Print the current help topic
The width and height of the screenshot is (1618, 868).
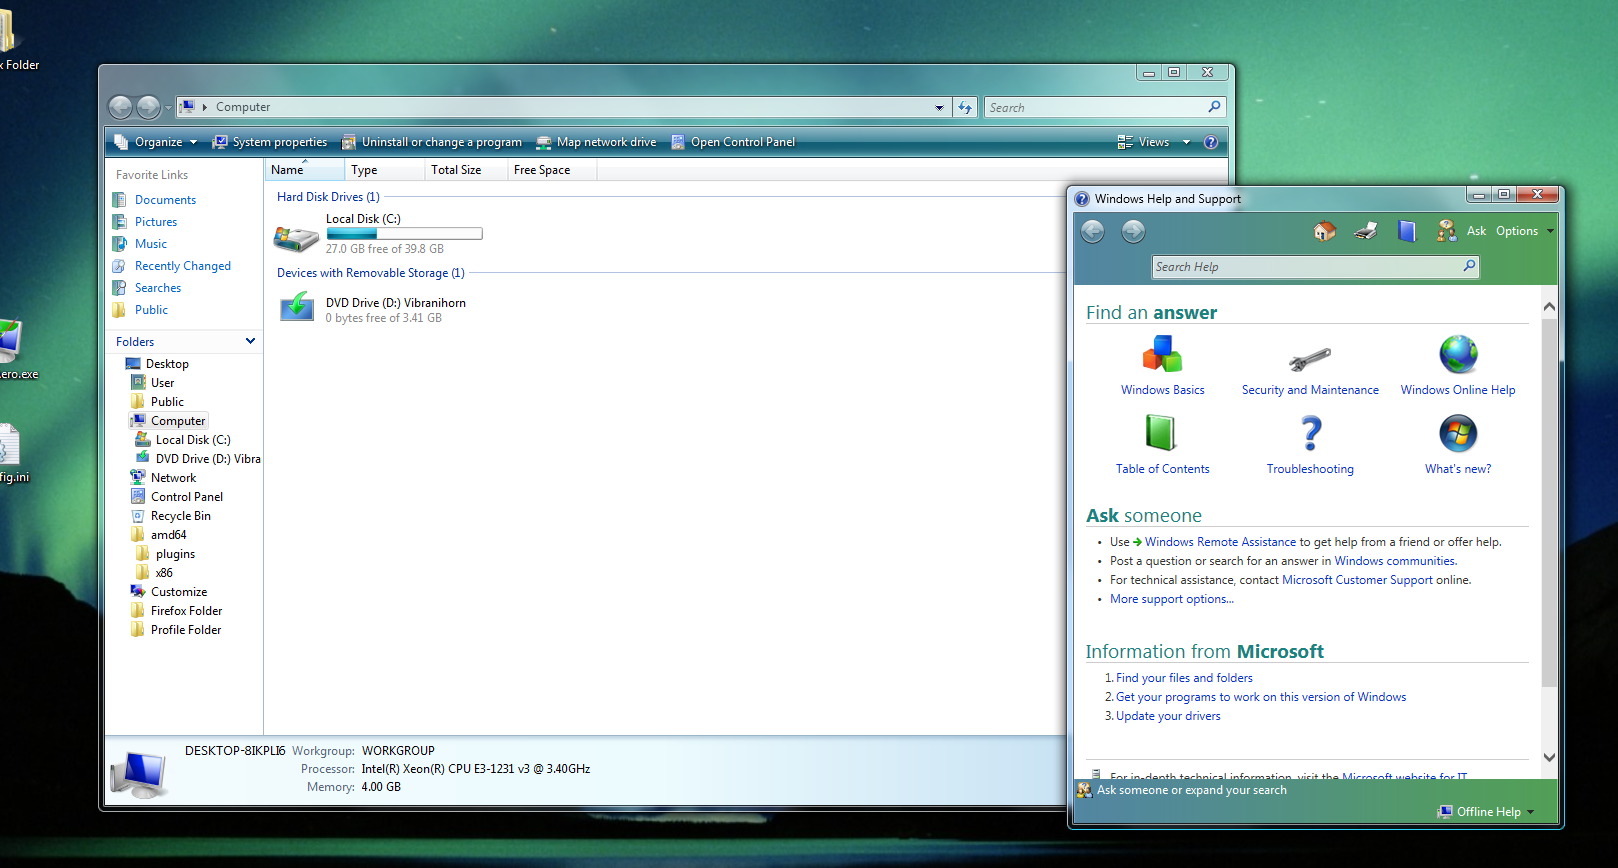[1366, 231]
